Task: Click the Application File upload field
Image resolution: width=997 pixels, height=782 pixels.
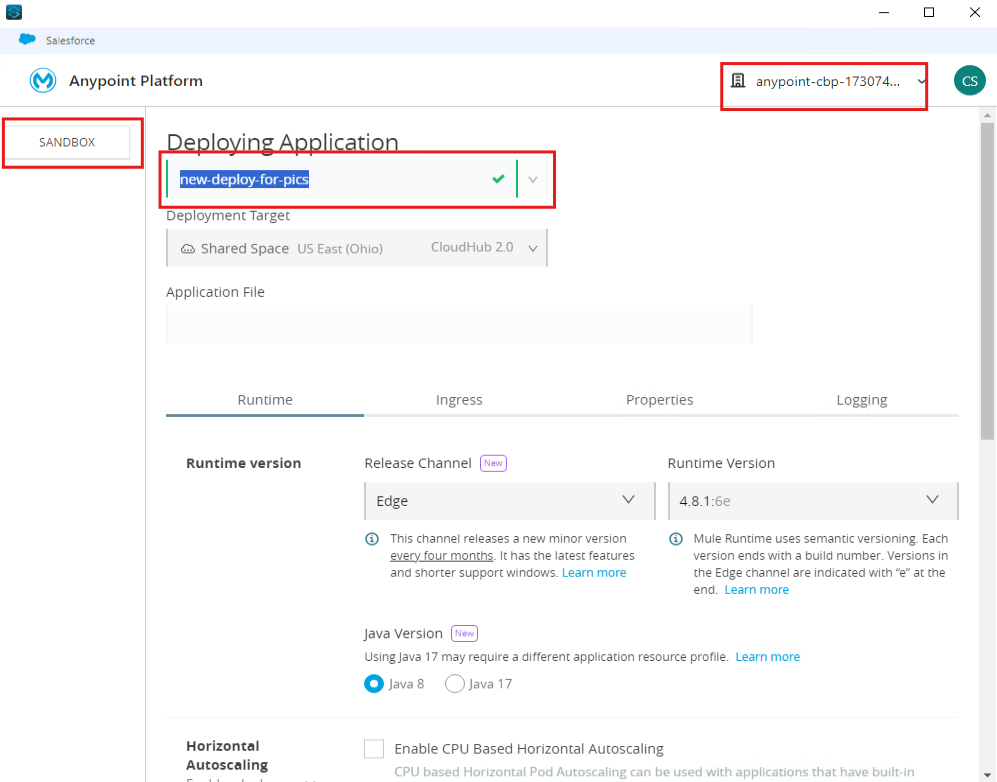Action: pos(459,324)
